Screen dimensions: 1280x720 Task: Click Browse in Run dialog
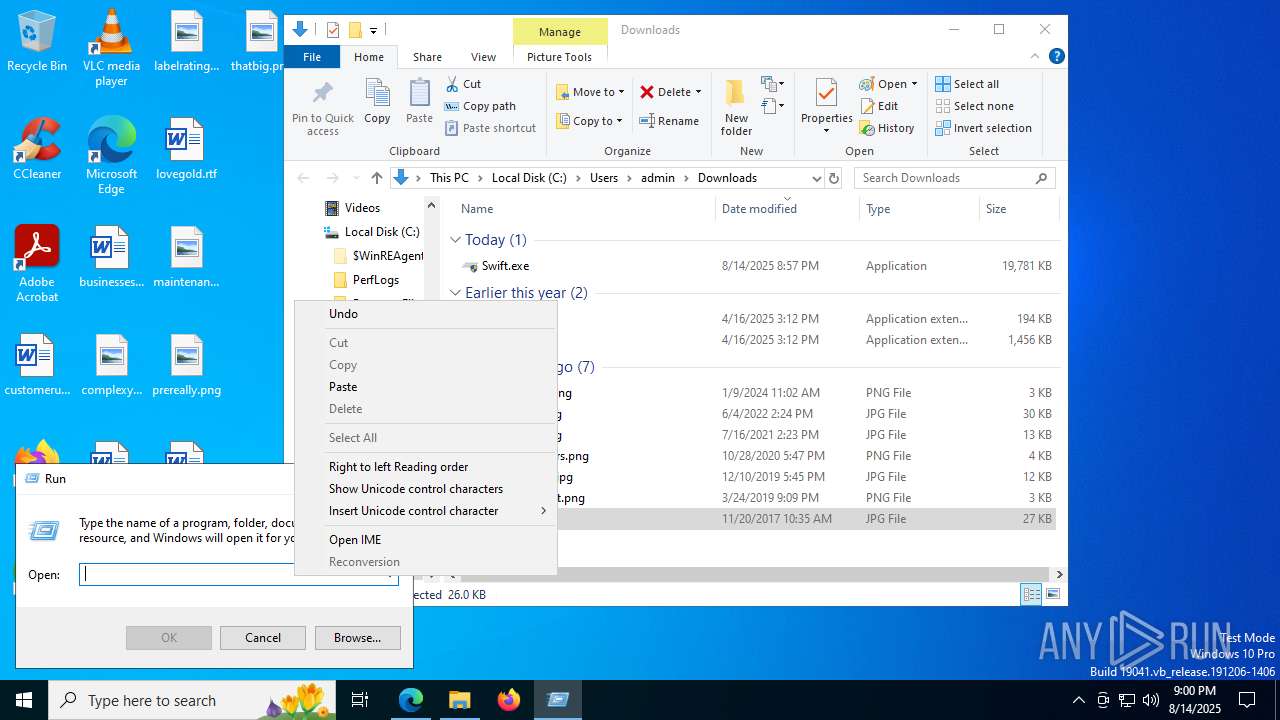coord(357,638)
